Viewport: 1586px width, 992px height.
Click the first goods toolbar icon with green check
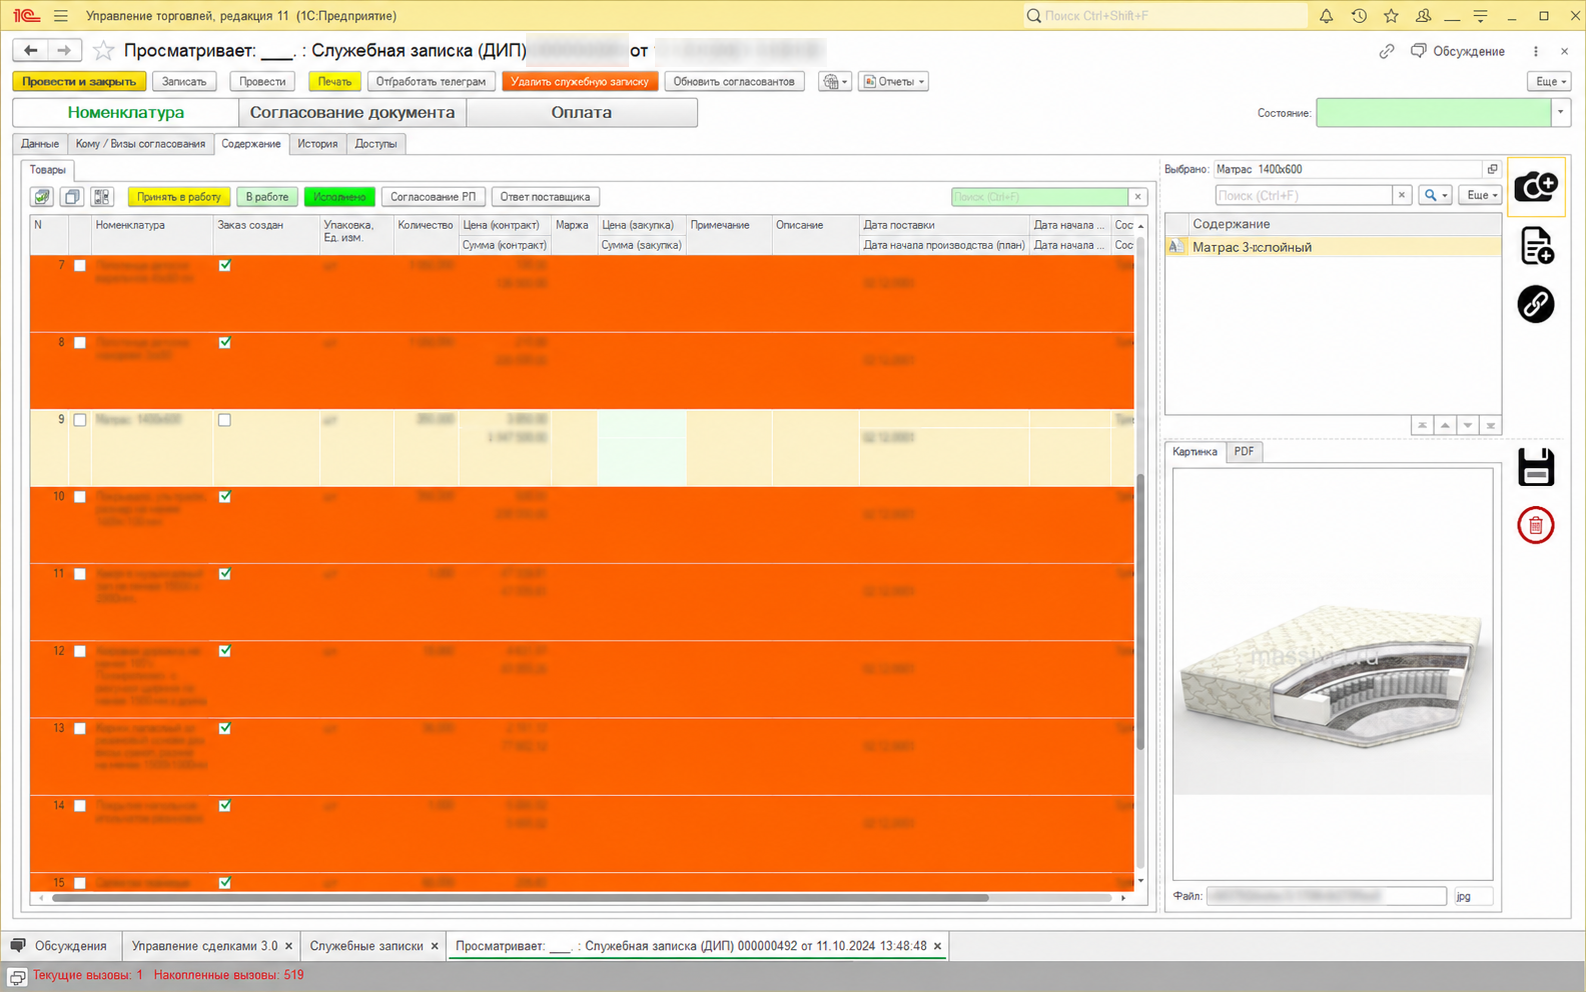42,197
